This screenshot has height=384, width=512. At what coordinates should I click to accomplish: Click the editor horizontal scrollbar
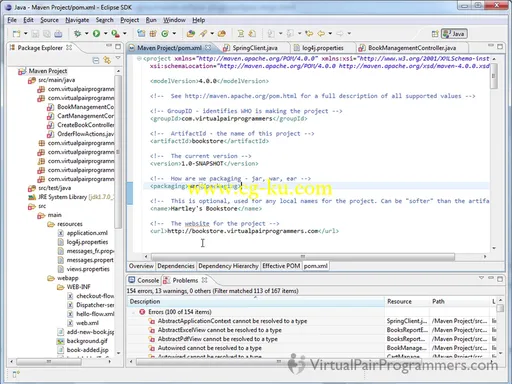[303, 257]
